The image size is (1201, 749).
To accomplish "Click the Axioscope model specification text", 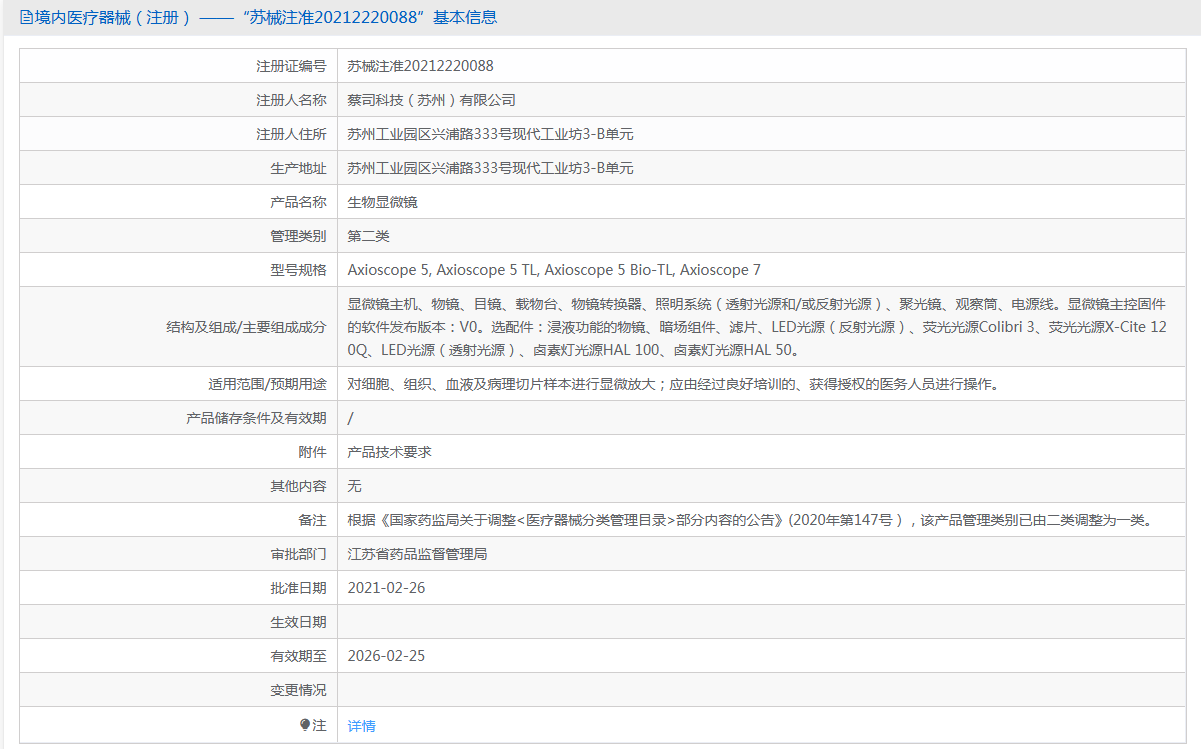I will pyautogui.click(x=554, y=270).
